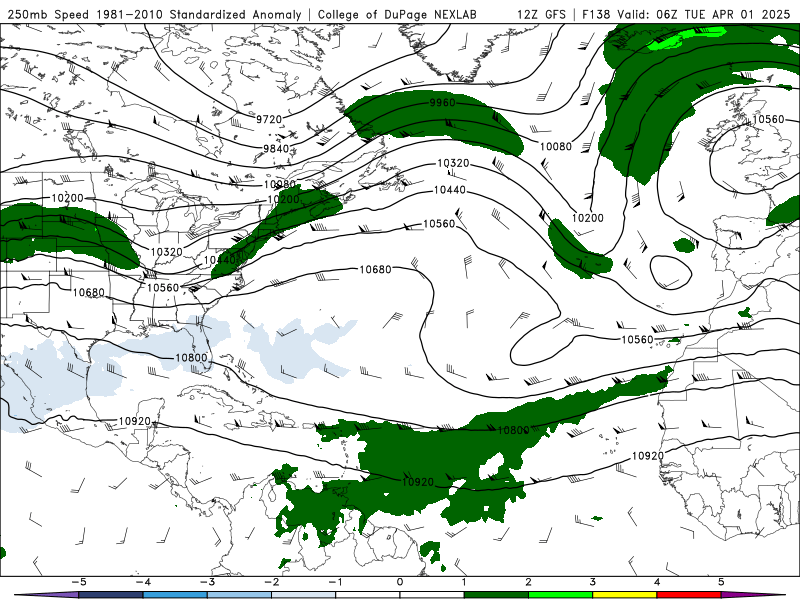
Task: Click the "10440" contour label over the Atlantic
Action: [x=449, y=190]
